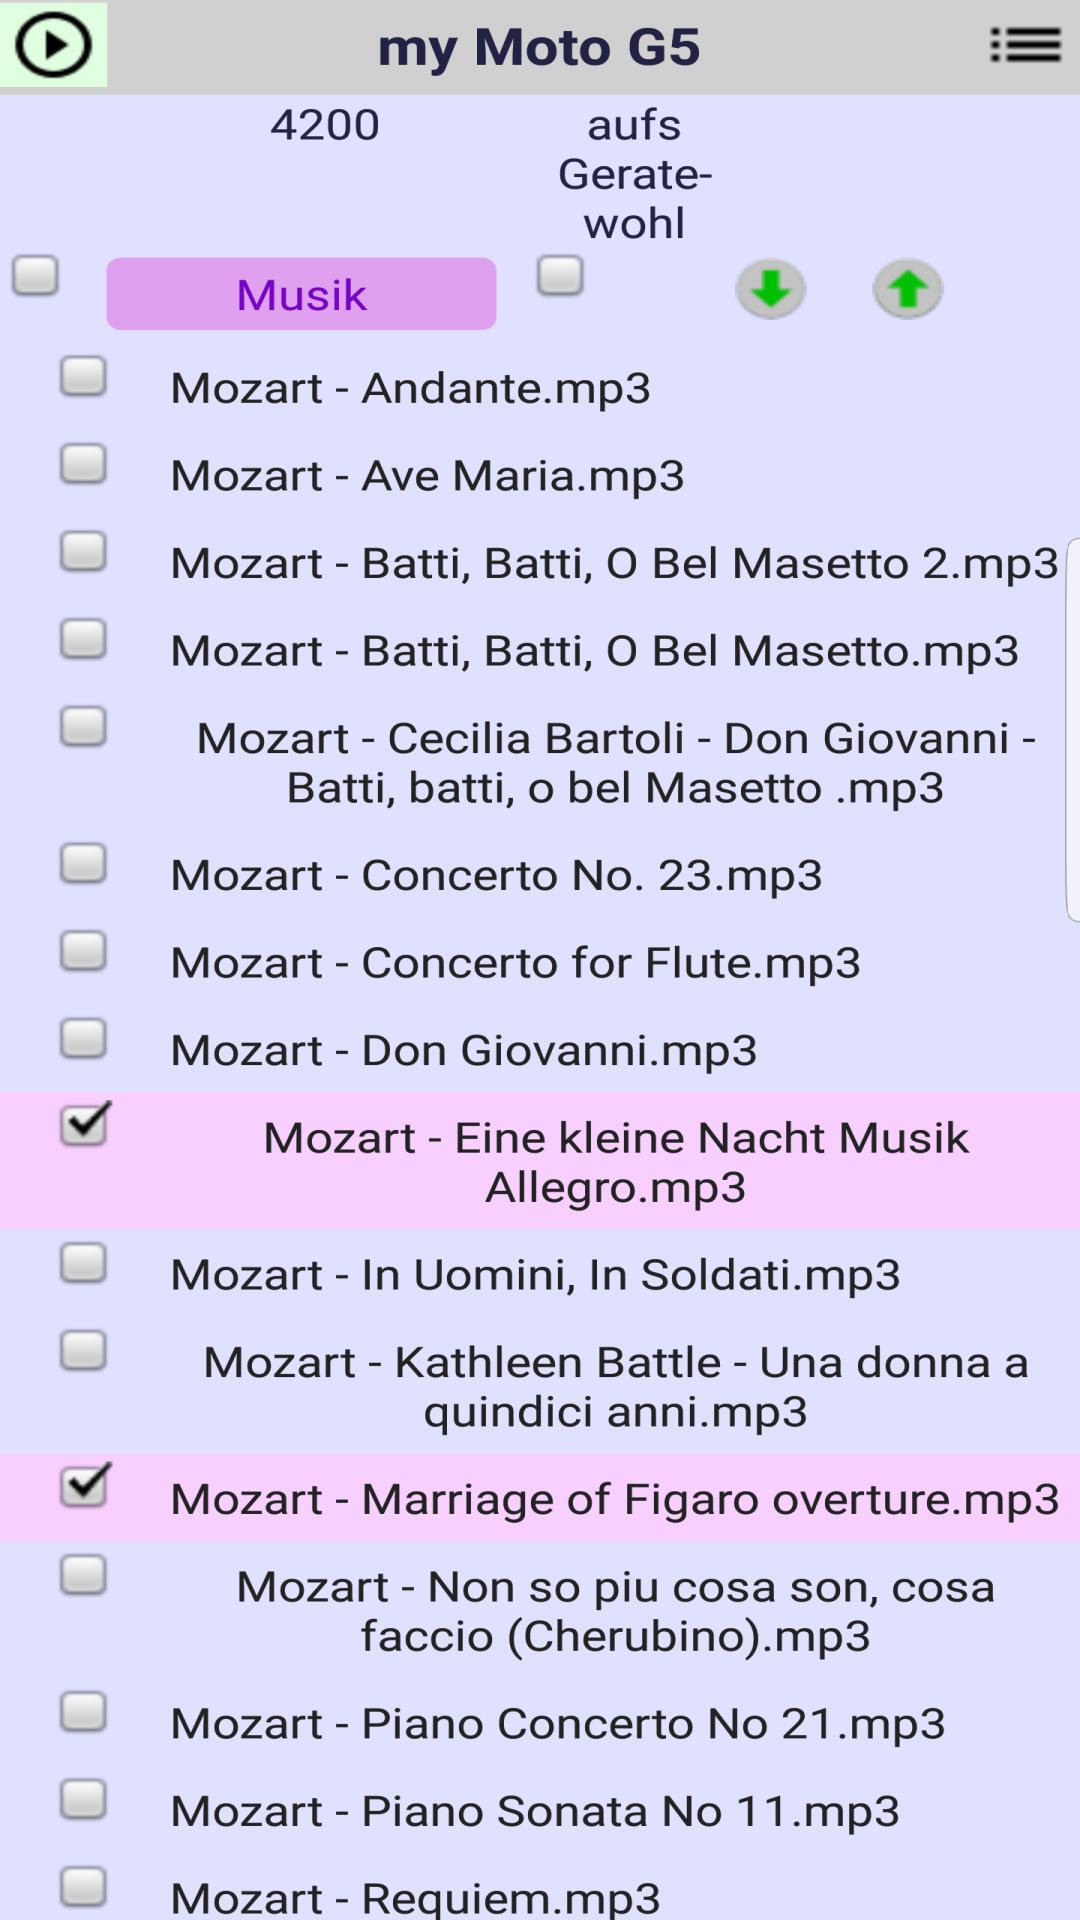
Task: Tap the my Moto G5 title
Action: point(539,47)
